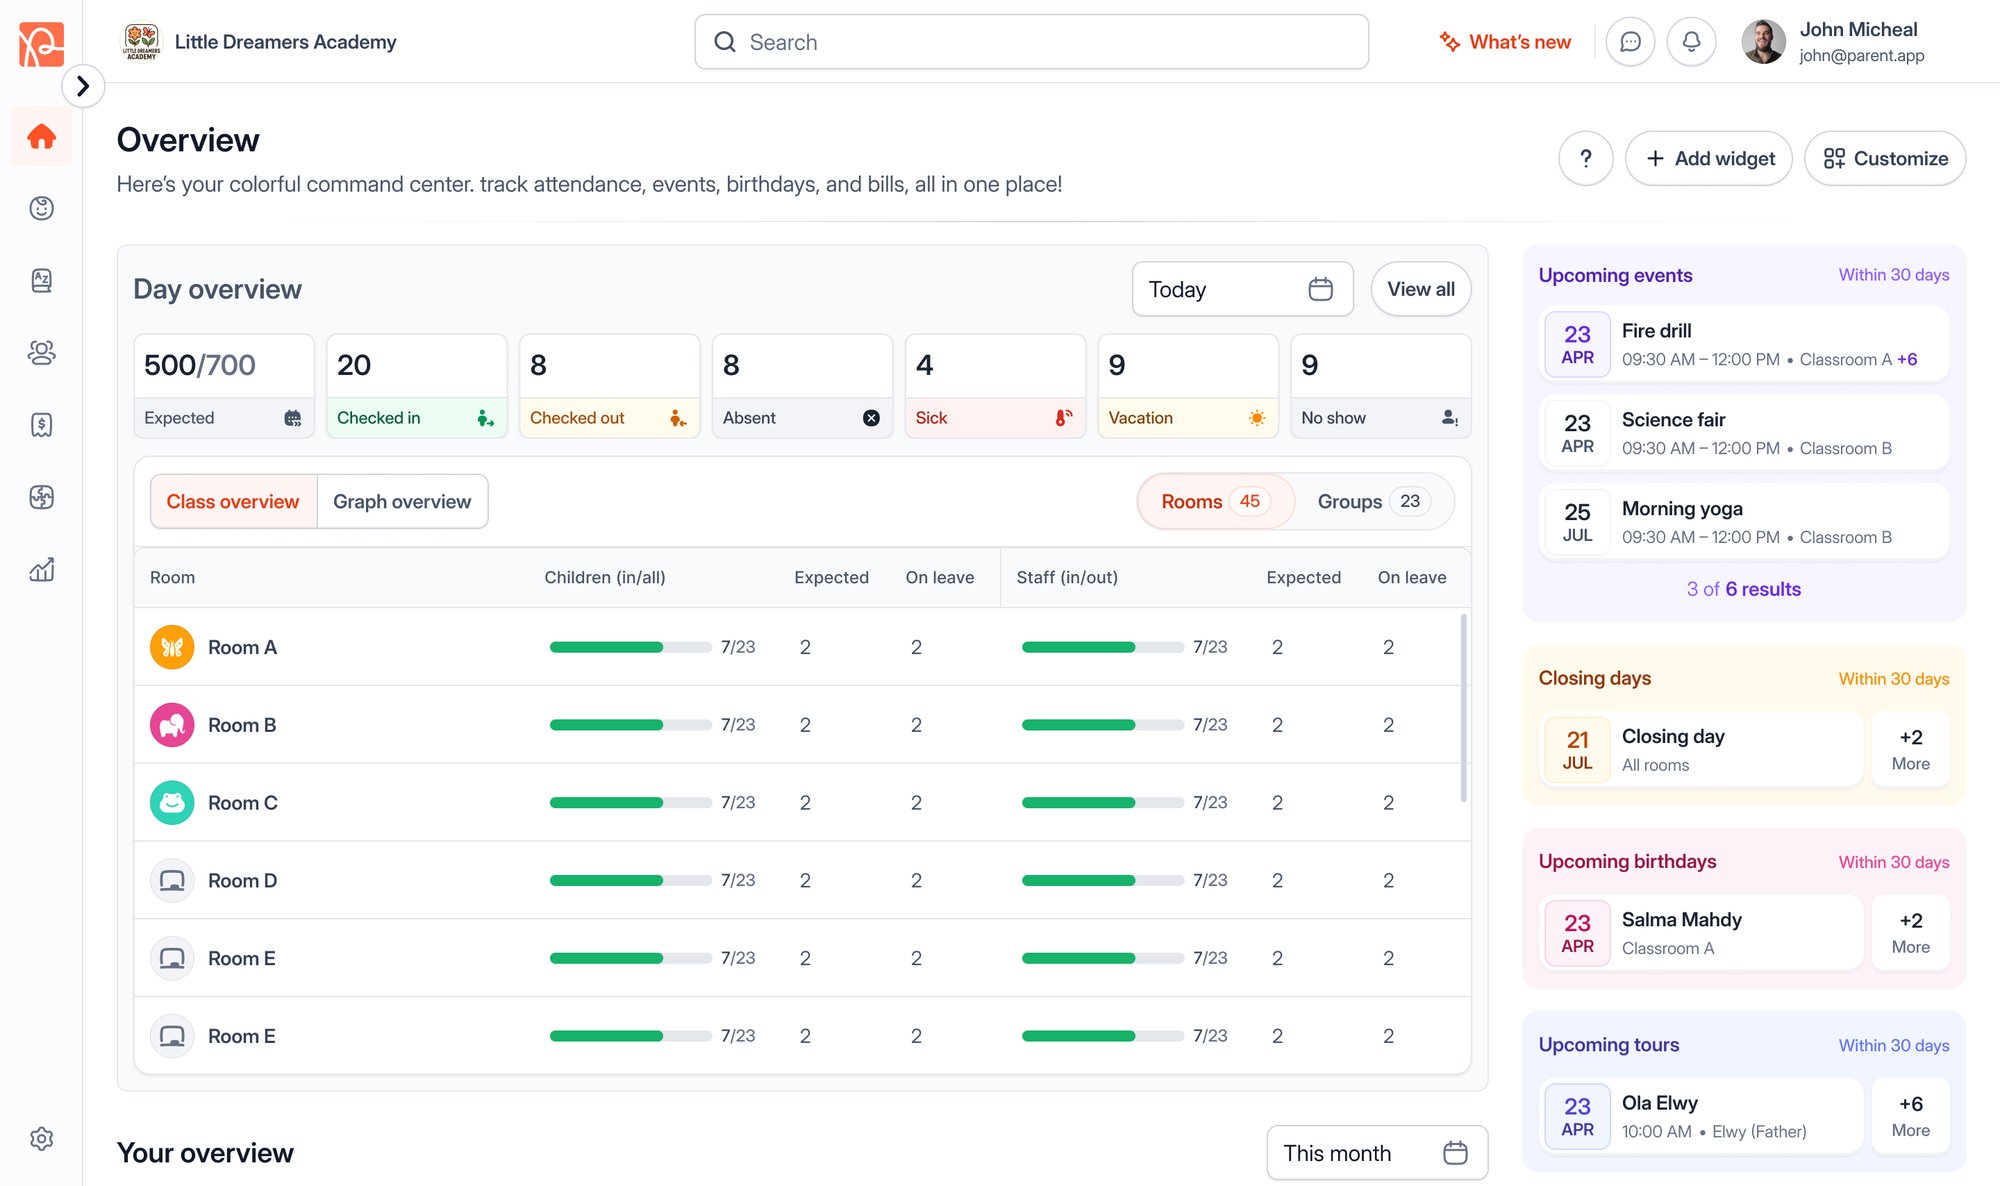Click the View all button

pyautogui.click(x=1420, y=289)
